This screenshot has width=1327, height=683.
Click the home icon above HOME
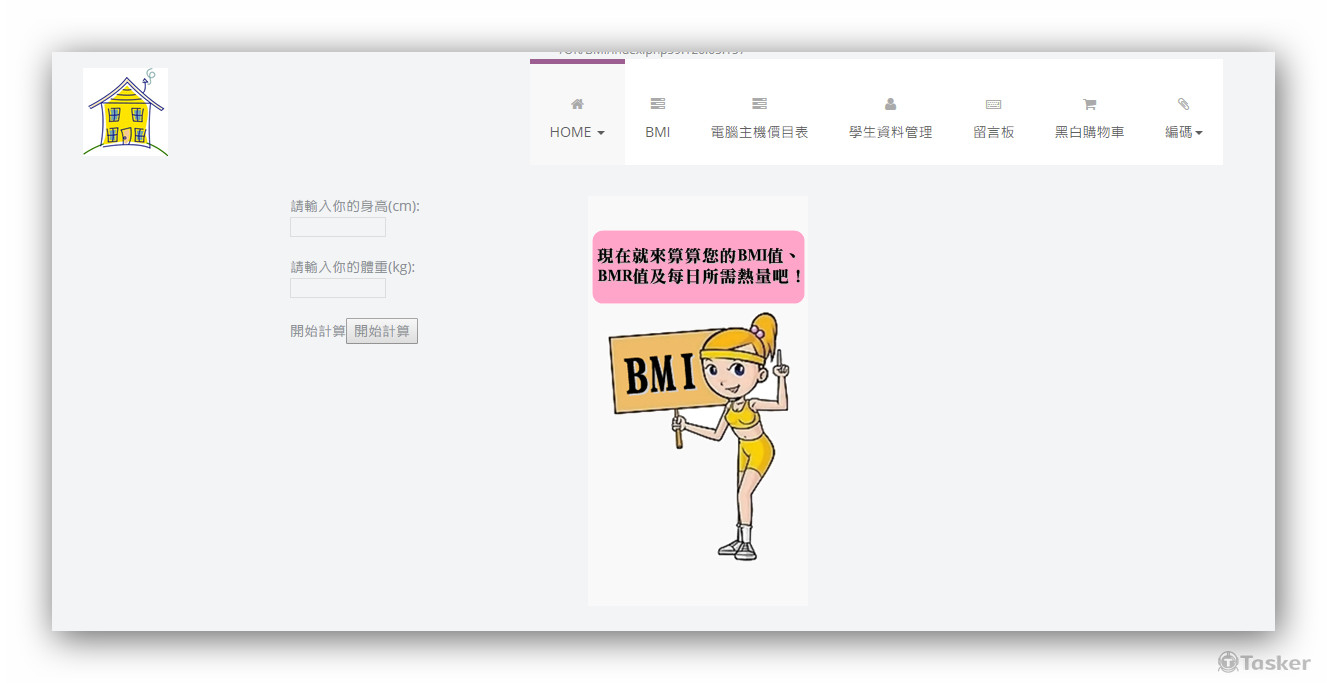coord(577,103)
